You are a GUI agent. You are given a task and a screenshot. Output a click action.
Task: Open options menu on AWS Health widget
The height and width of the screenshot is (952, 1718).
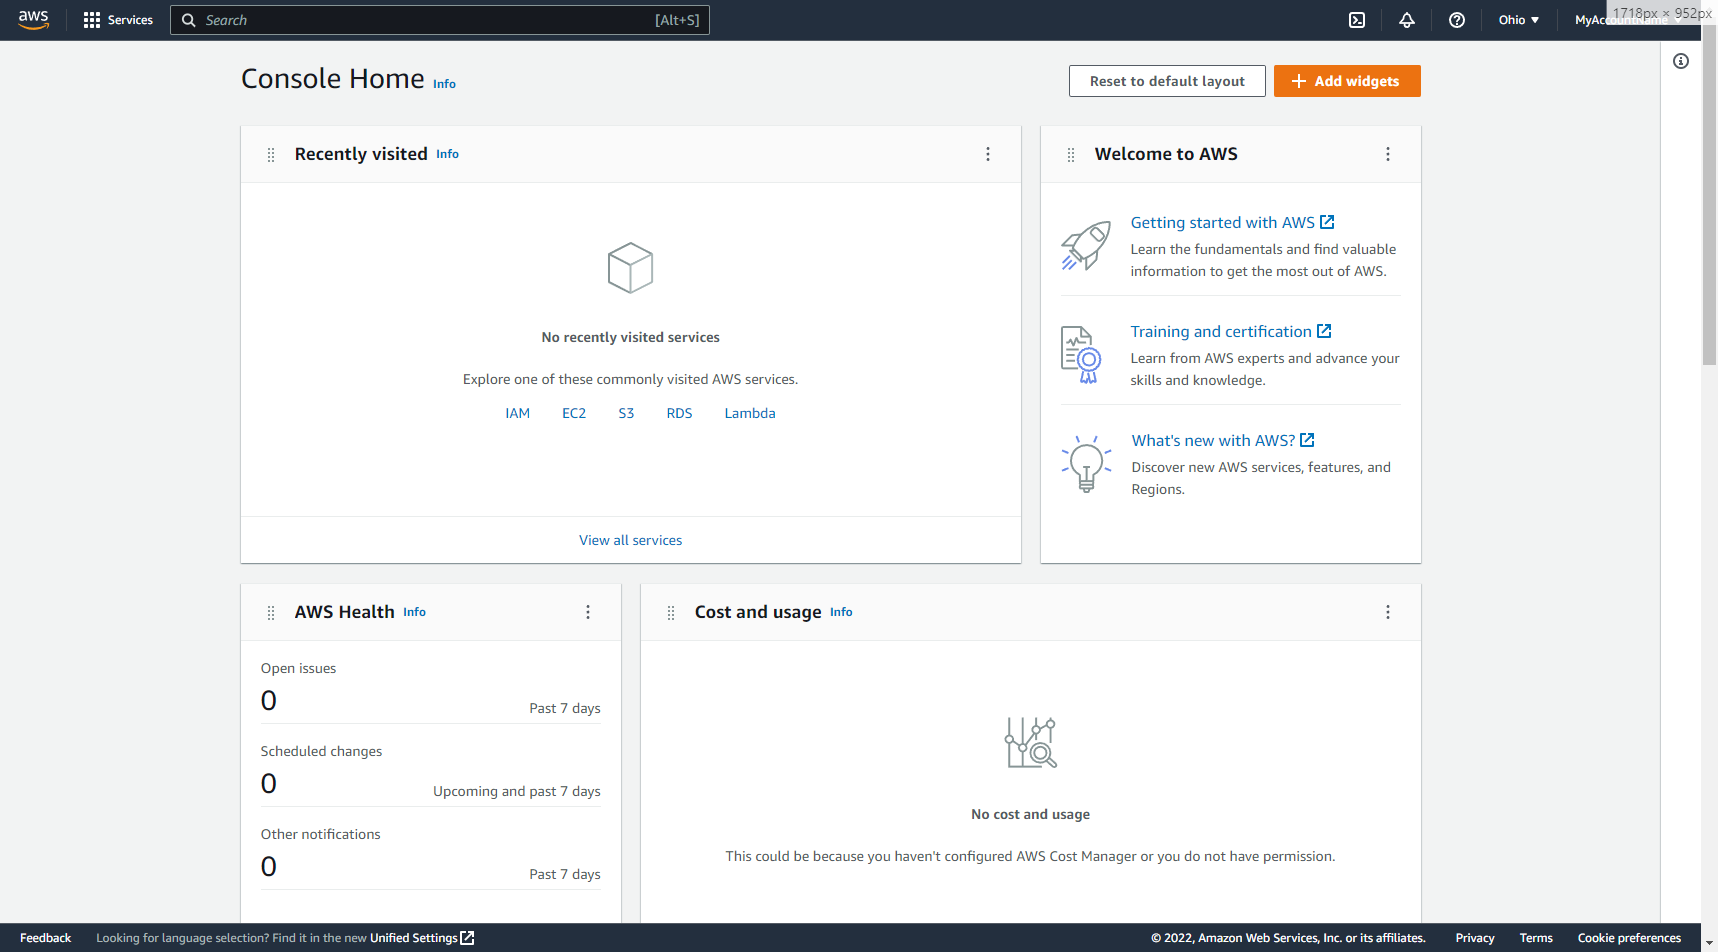(x=588, y=612)
